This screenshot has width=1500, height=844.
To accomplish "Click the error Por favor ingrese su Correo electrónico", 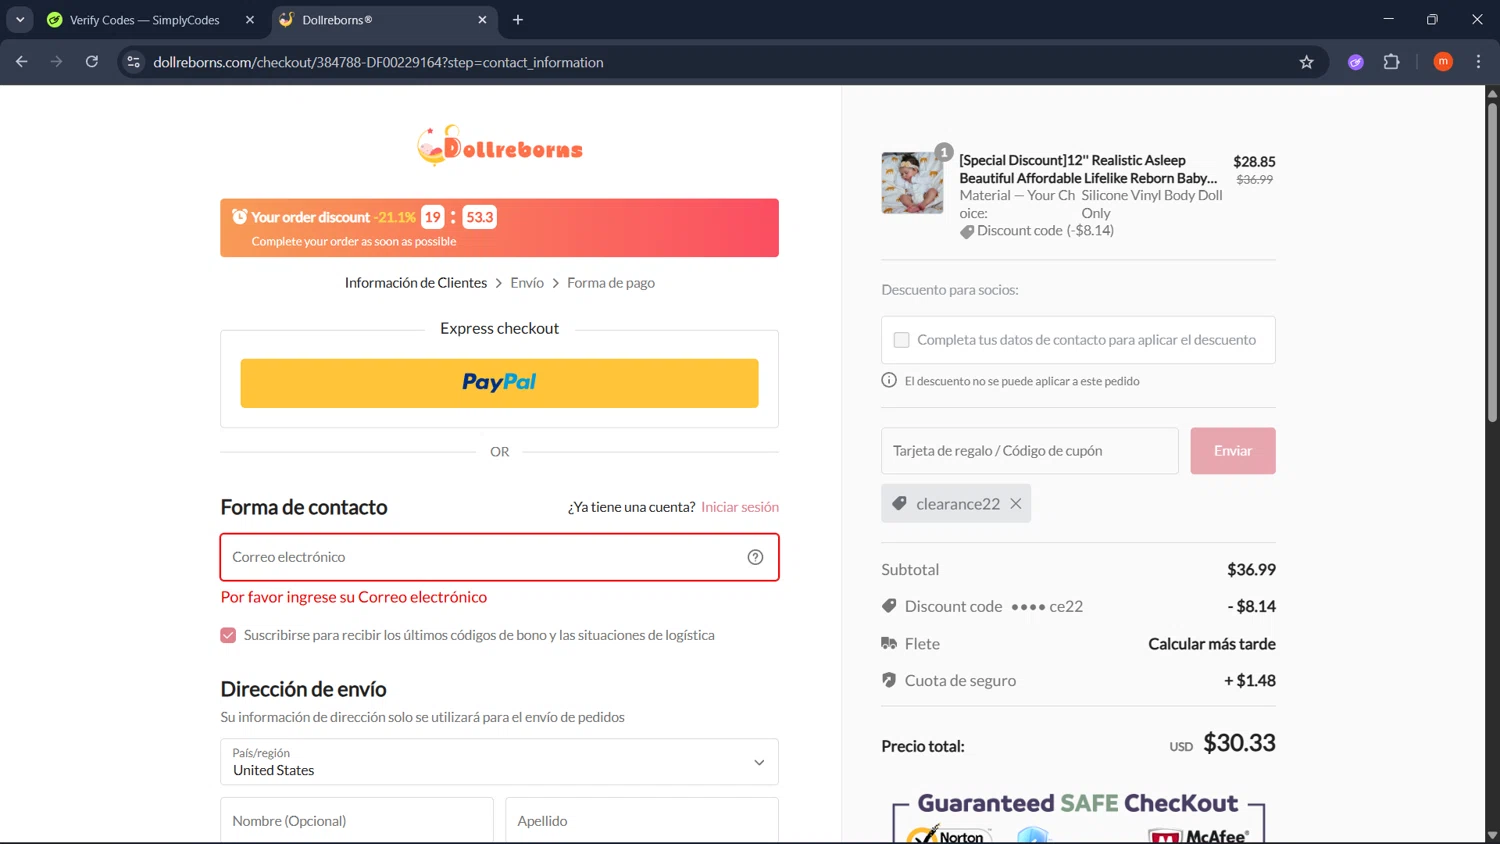I will [354, 597].
